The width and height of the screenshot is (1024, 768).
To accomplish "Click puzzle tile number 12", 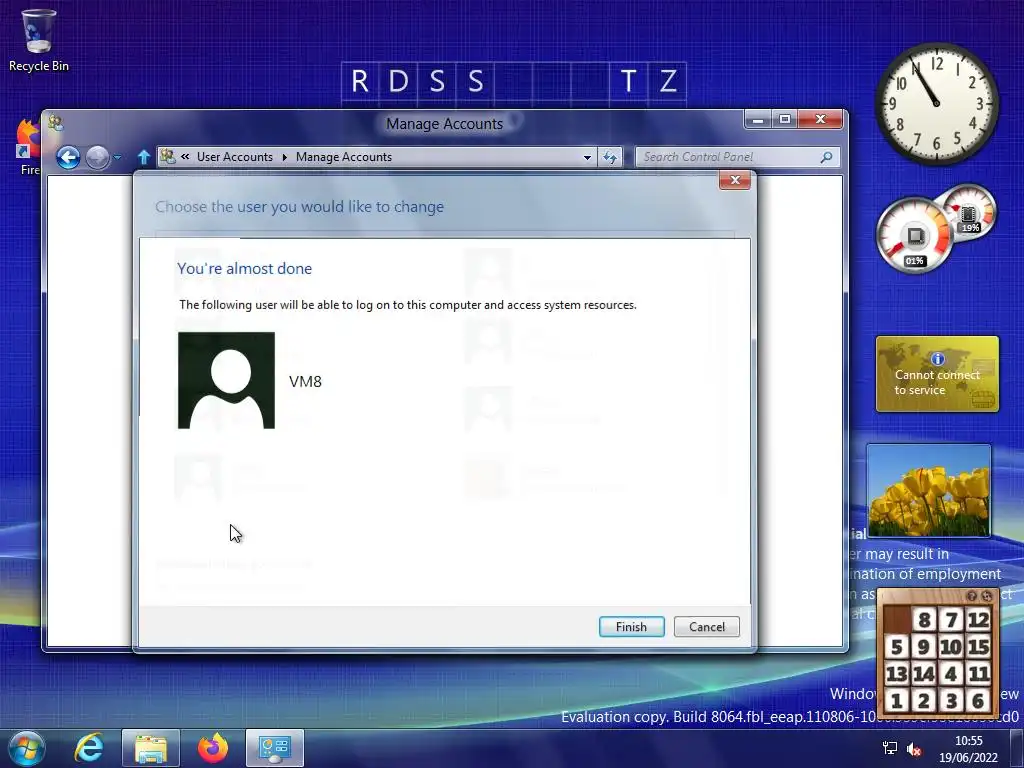I will [x=978, y=619].
